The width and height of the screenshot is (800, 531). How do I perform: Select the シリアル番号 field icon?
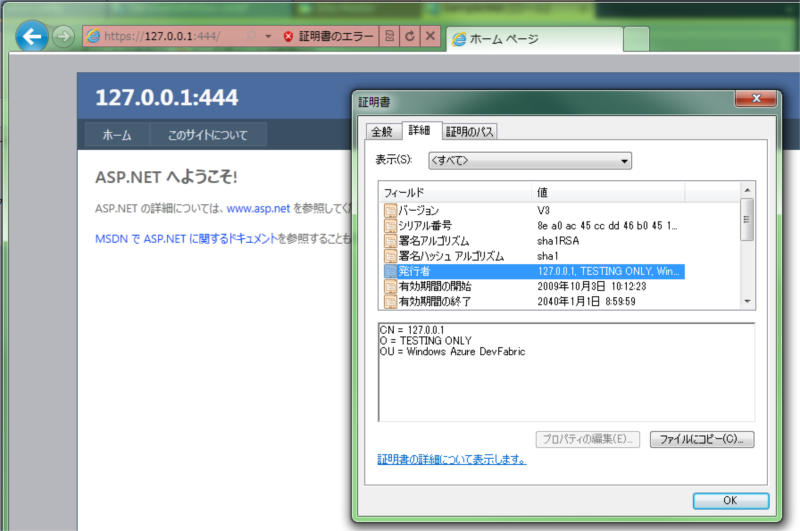coord(390,225)
